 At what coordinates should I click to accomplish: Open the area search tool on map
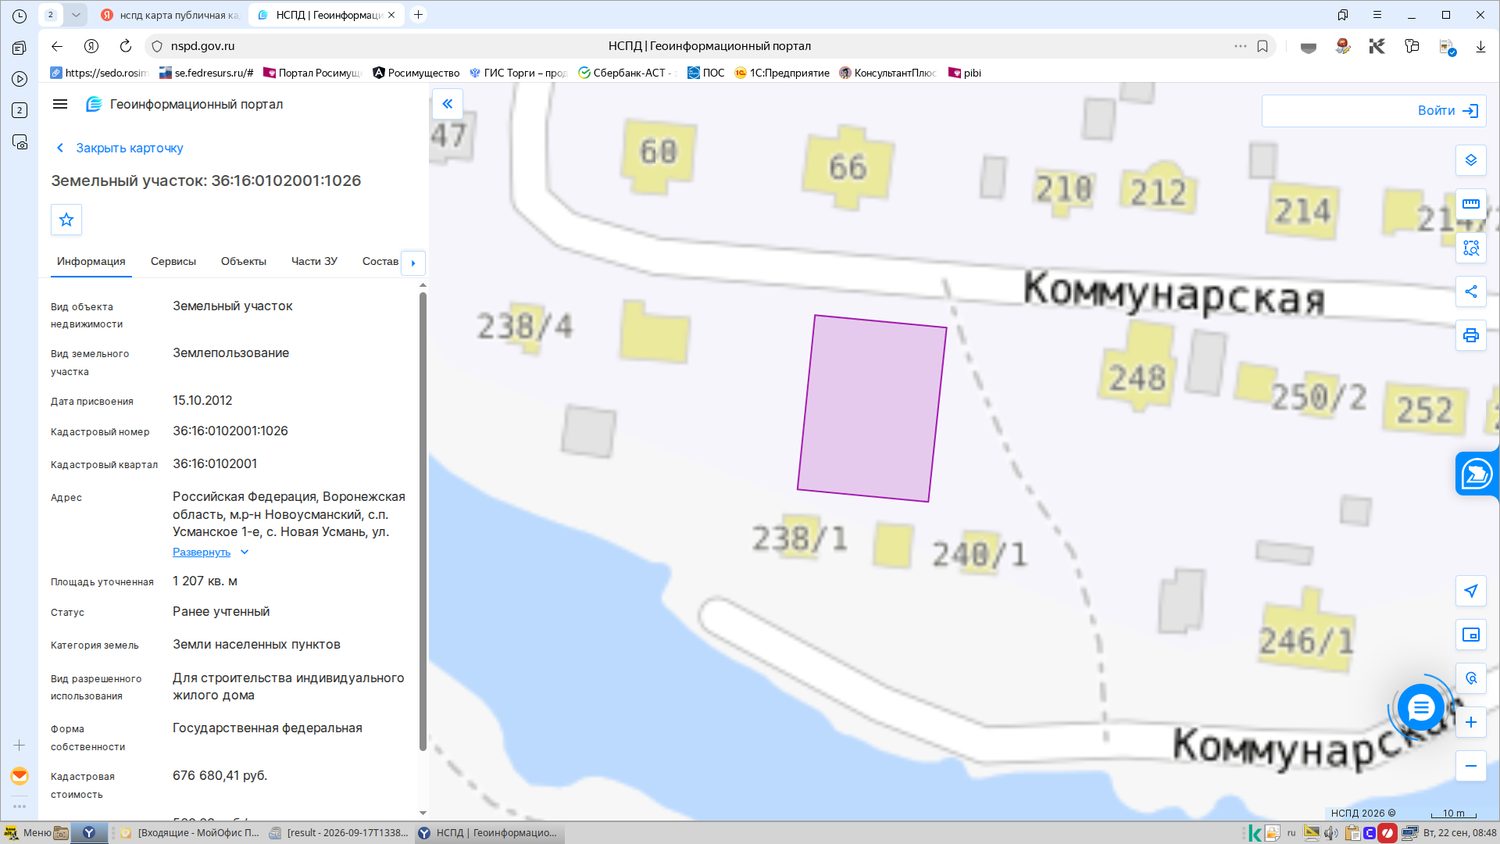pyautogui.click(x=1471, y=248)
